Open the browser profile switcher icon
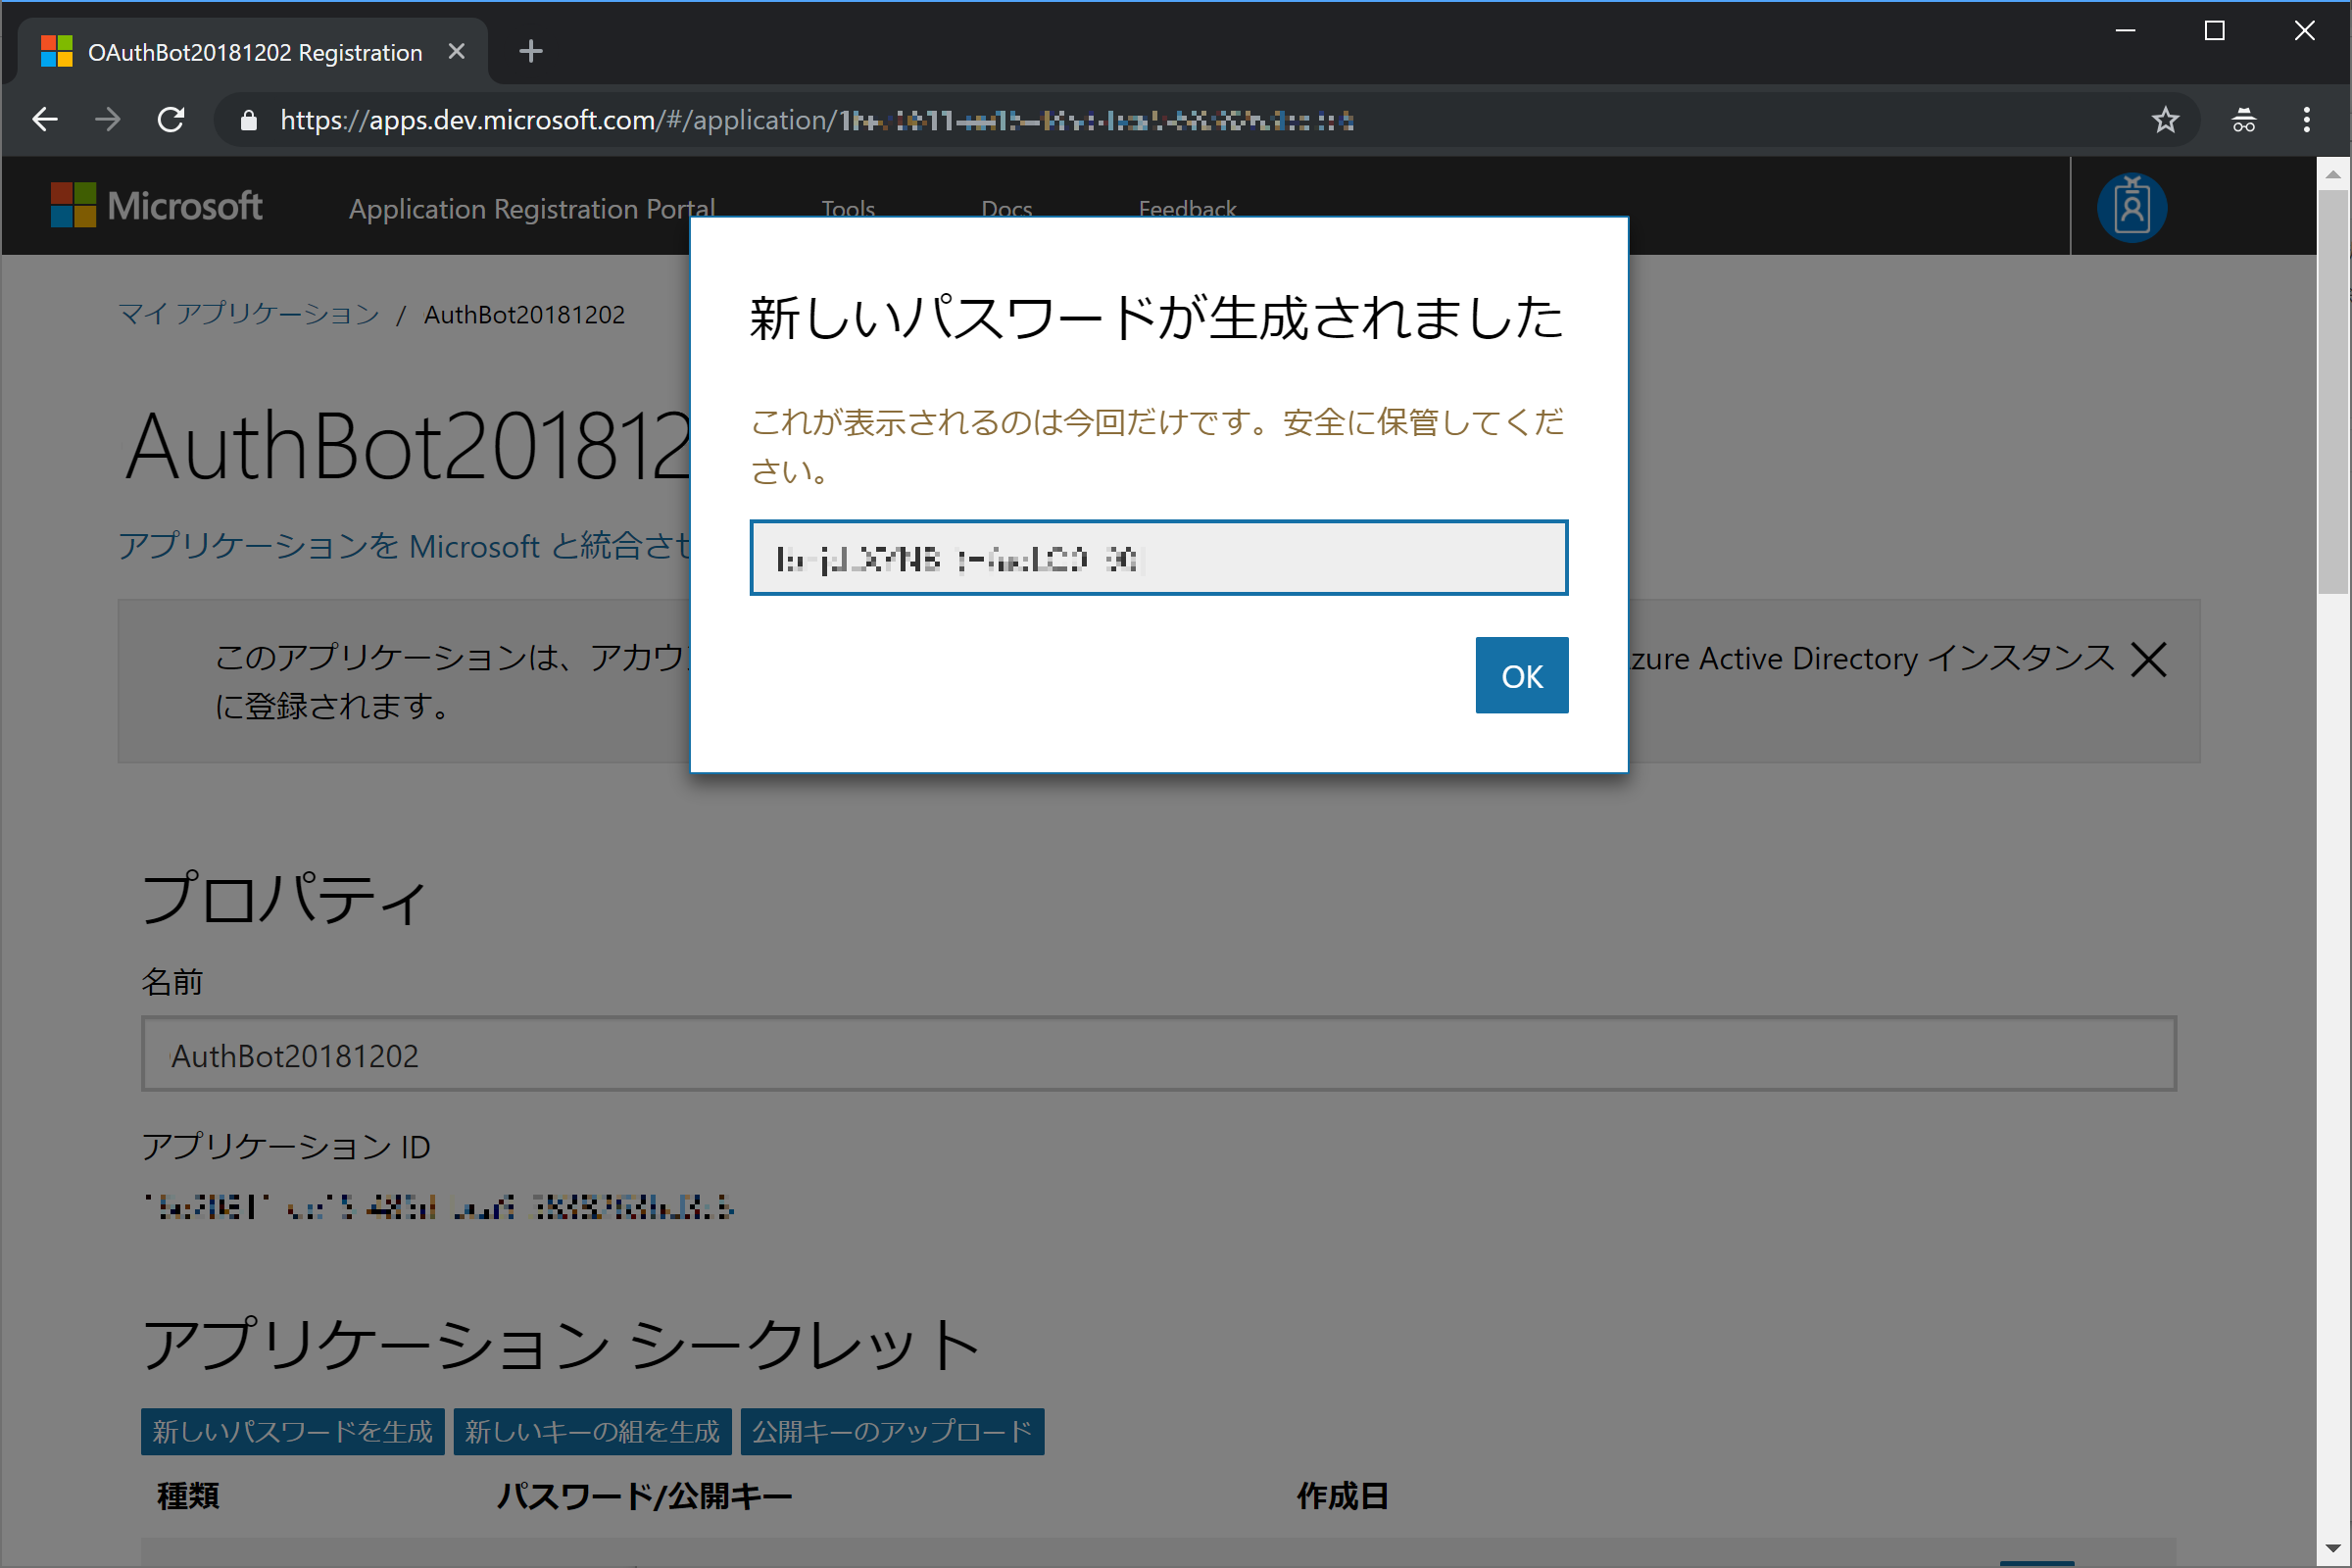The height and width of the screenshot is (1568, 2352). pos(2243,119)
